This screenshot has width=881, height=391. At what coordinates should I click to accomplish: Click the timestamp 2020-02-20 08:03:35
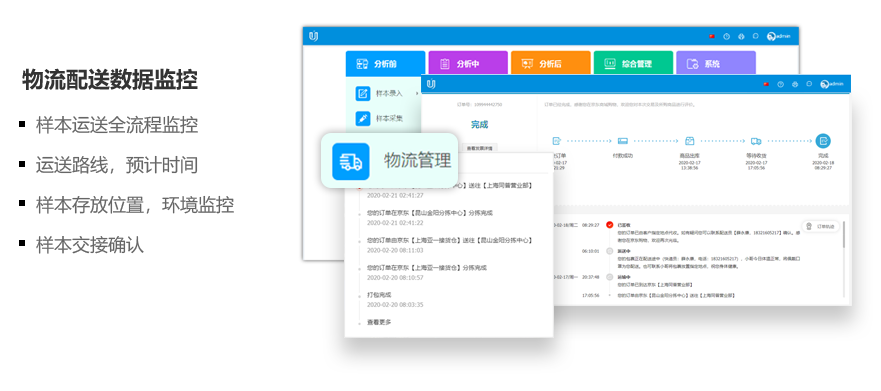point(395,304)
